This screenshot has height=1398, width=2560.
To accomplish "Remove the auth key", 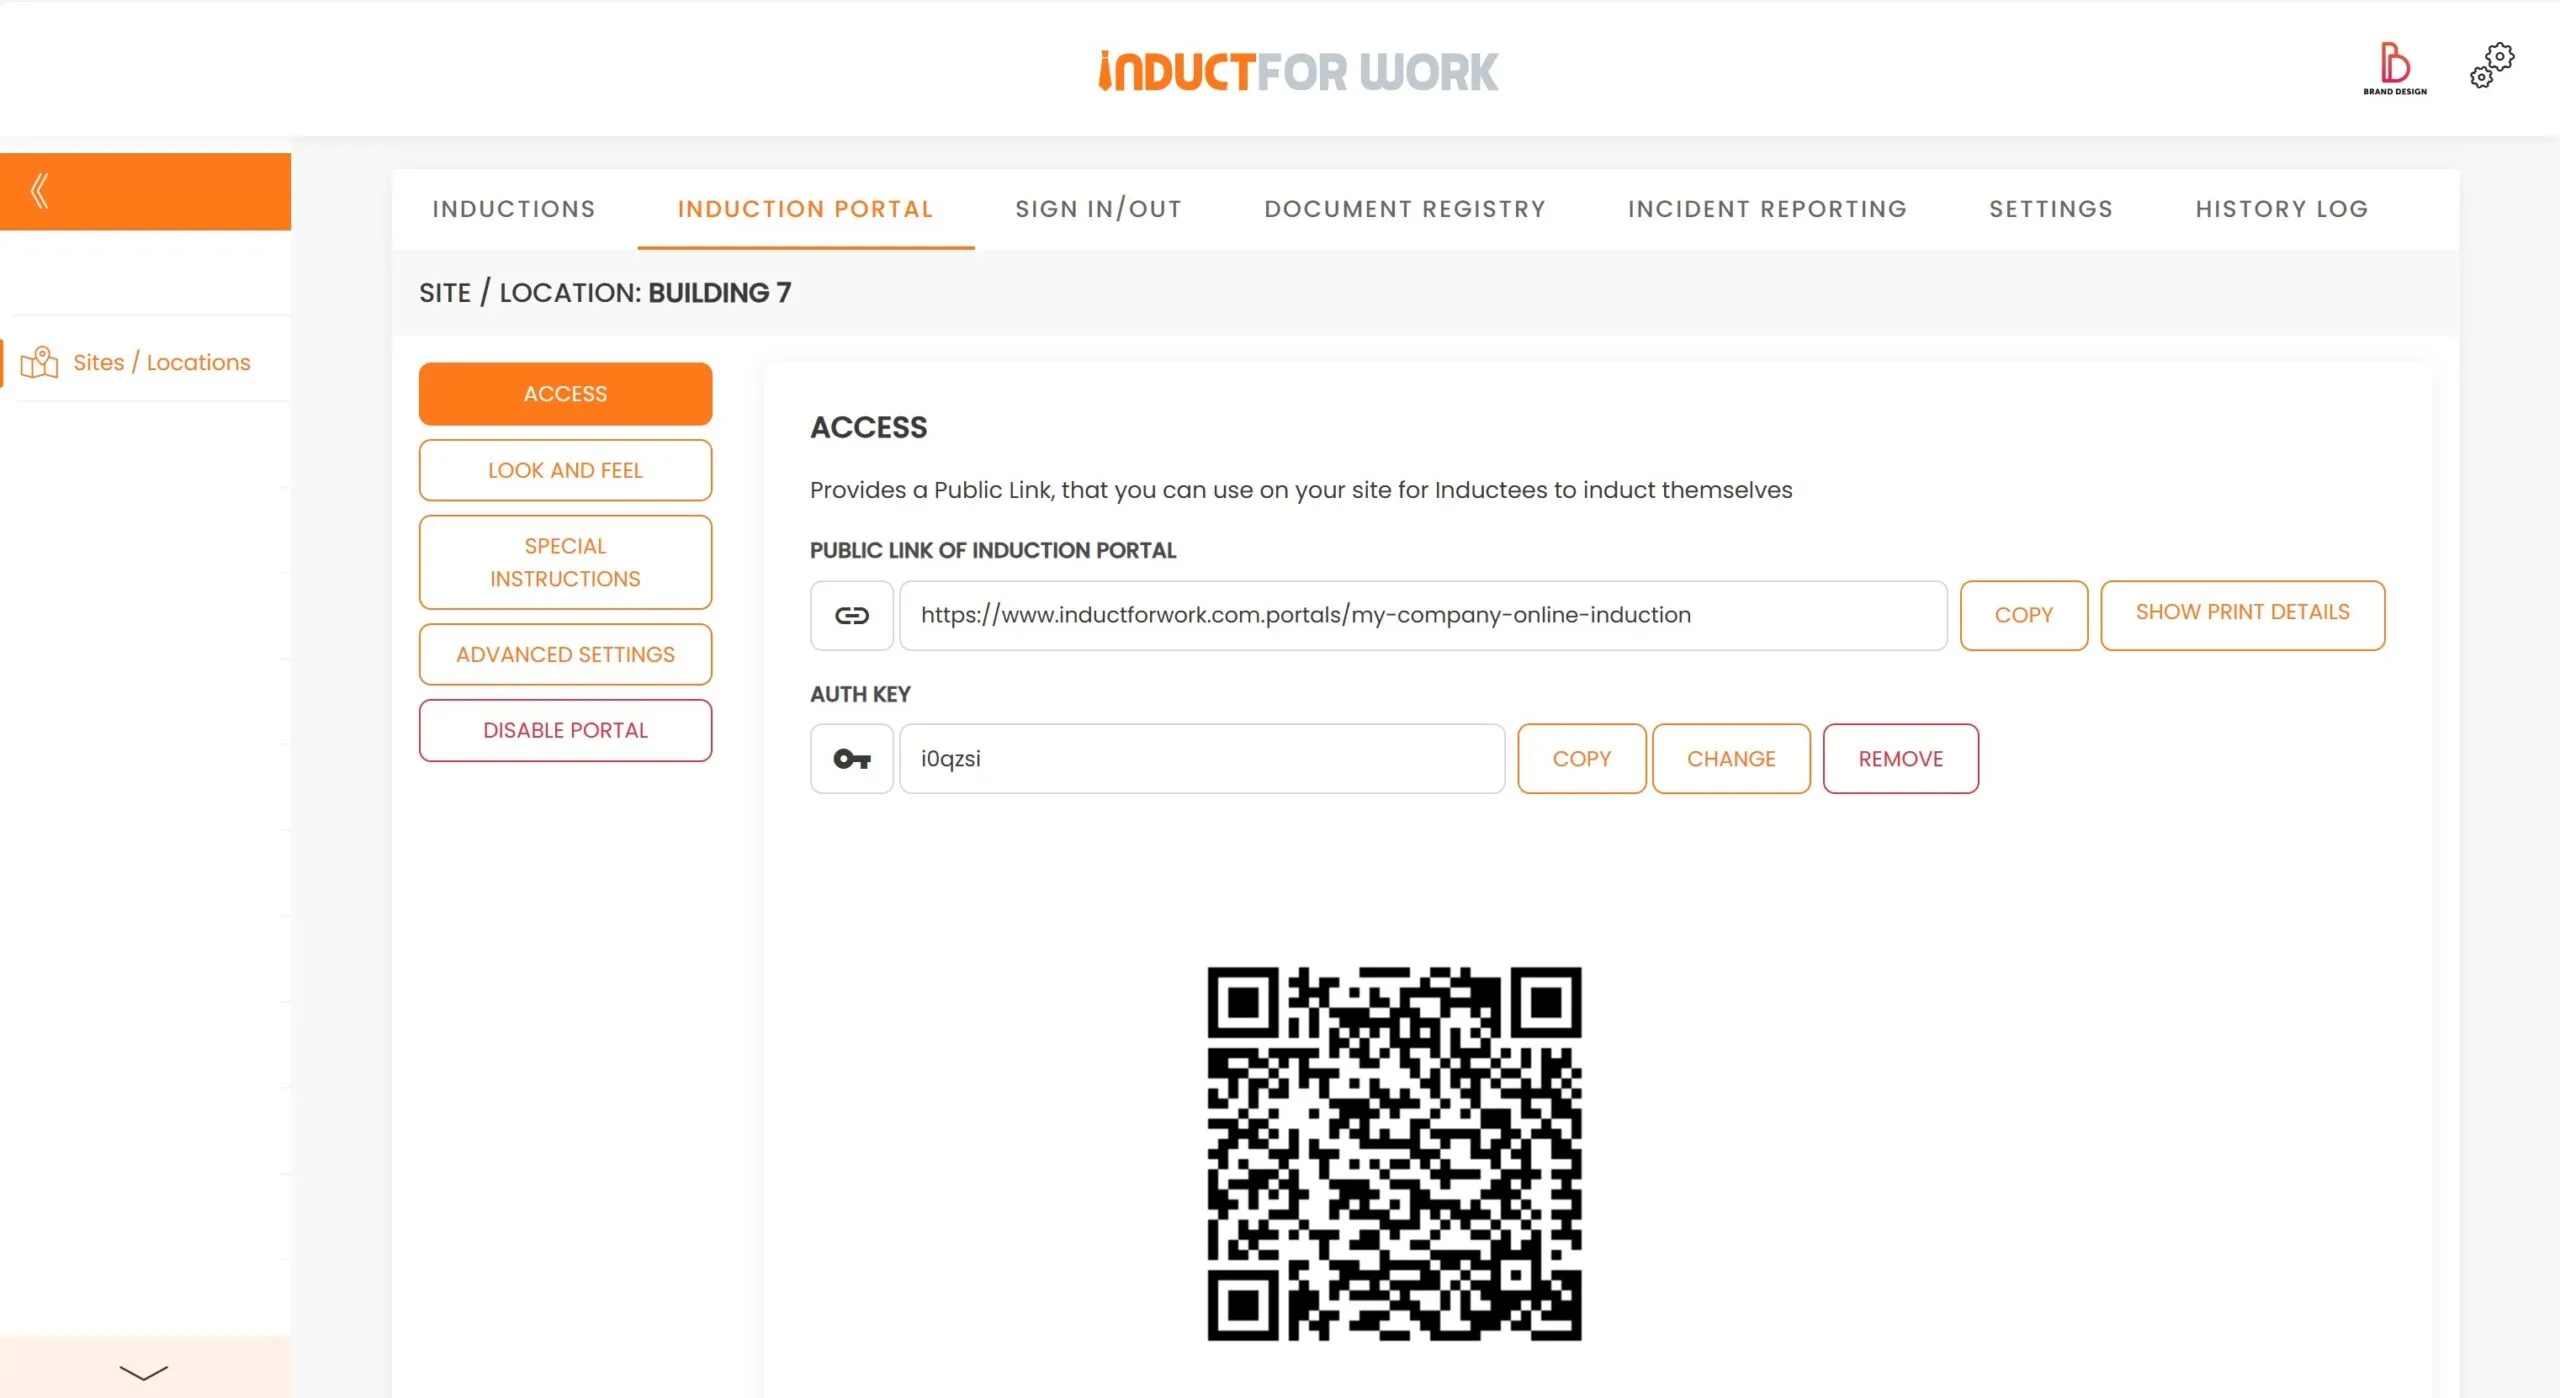I will (x=1900, y=759).
